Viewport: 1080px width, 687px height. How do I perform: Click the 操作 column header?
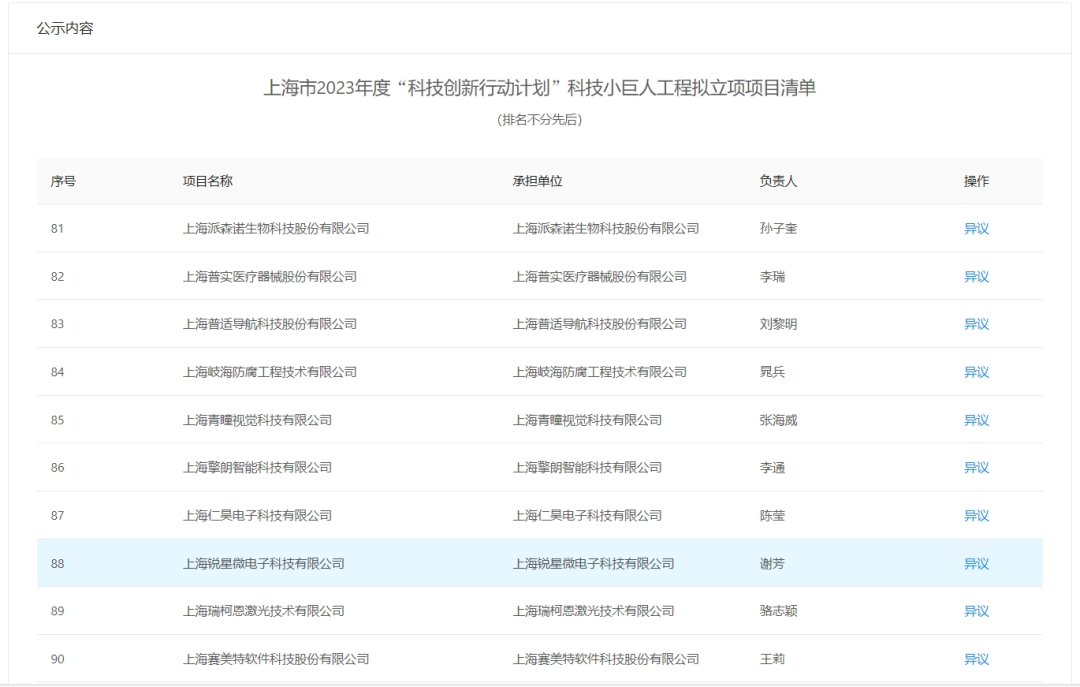[976, 181]
